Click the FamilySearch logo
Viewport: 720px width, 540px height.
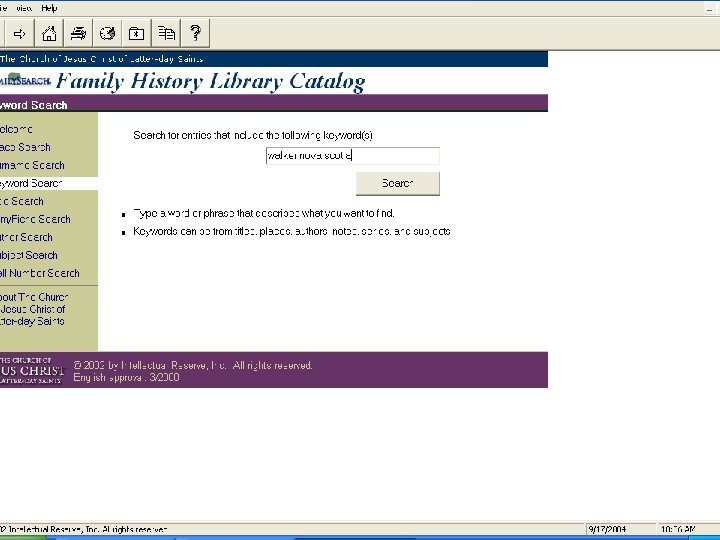click(x=26, y=80)
